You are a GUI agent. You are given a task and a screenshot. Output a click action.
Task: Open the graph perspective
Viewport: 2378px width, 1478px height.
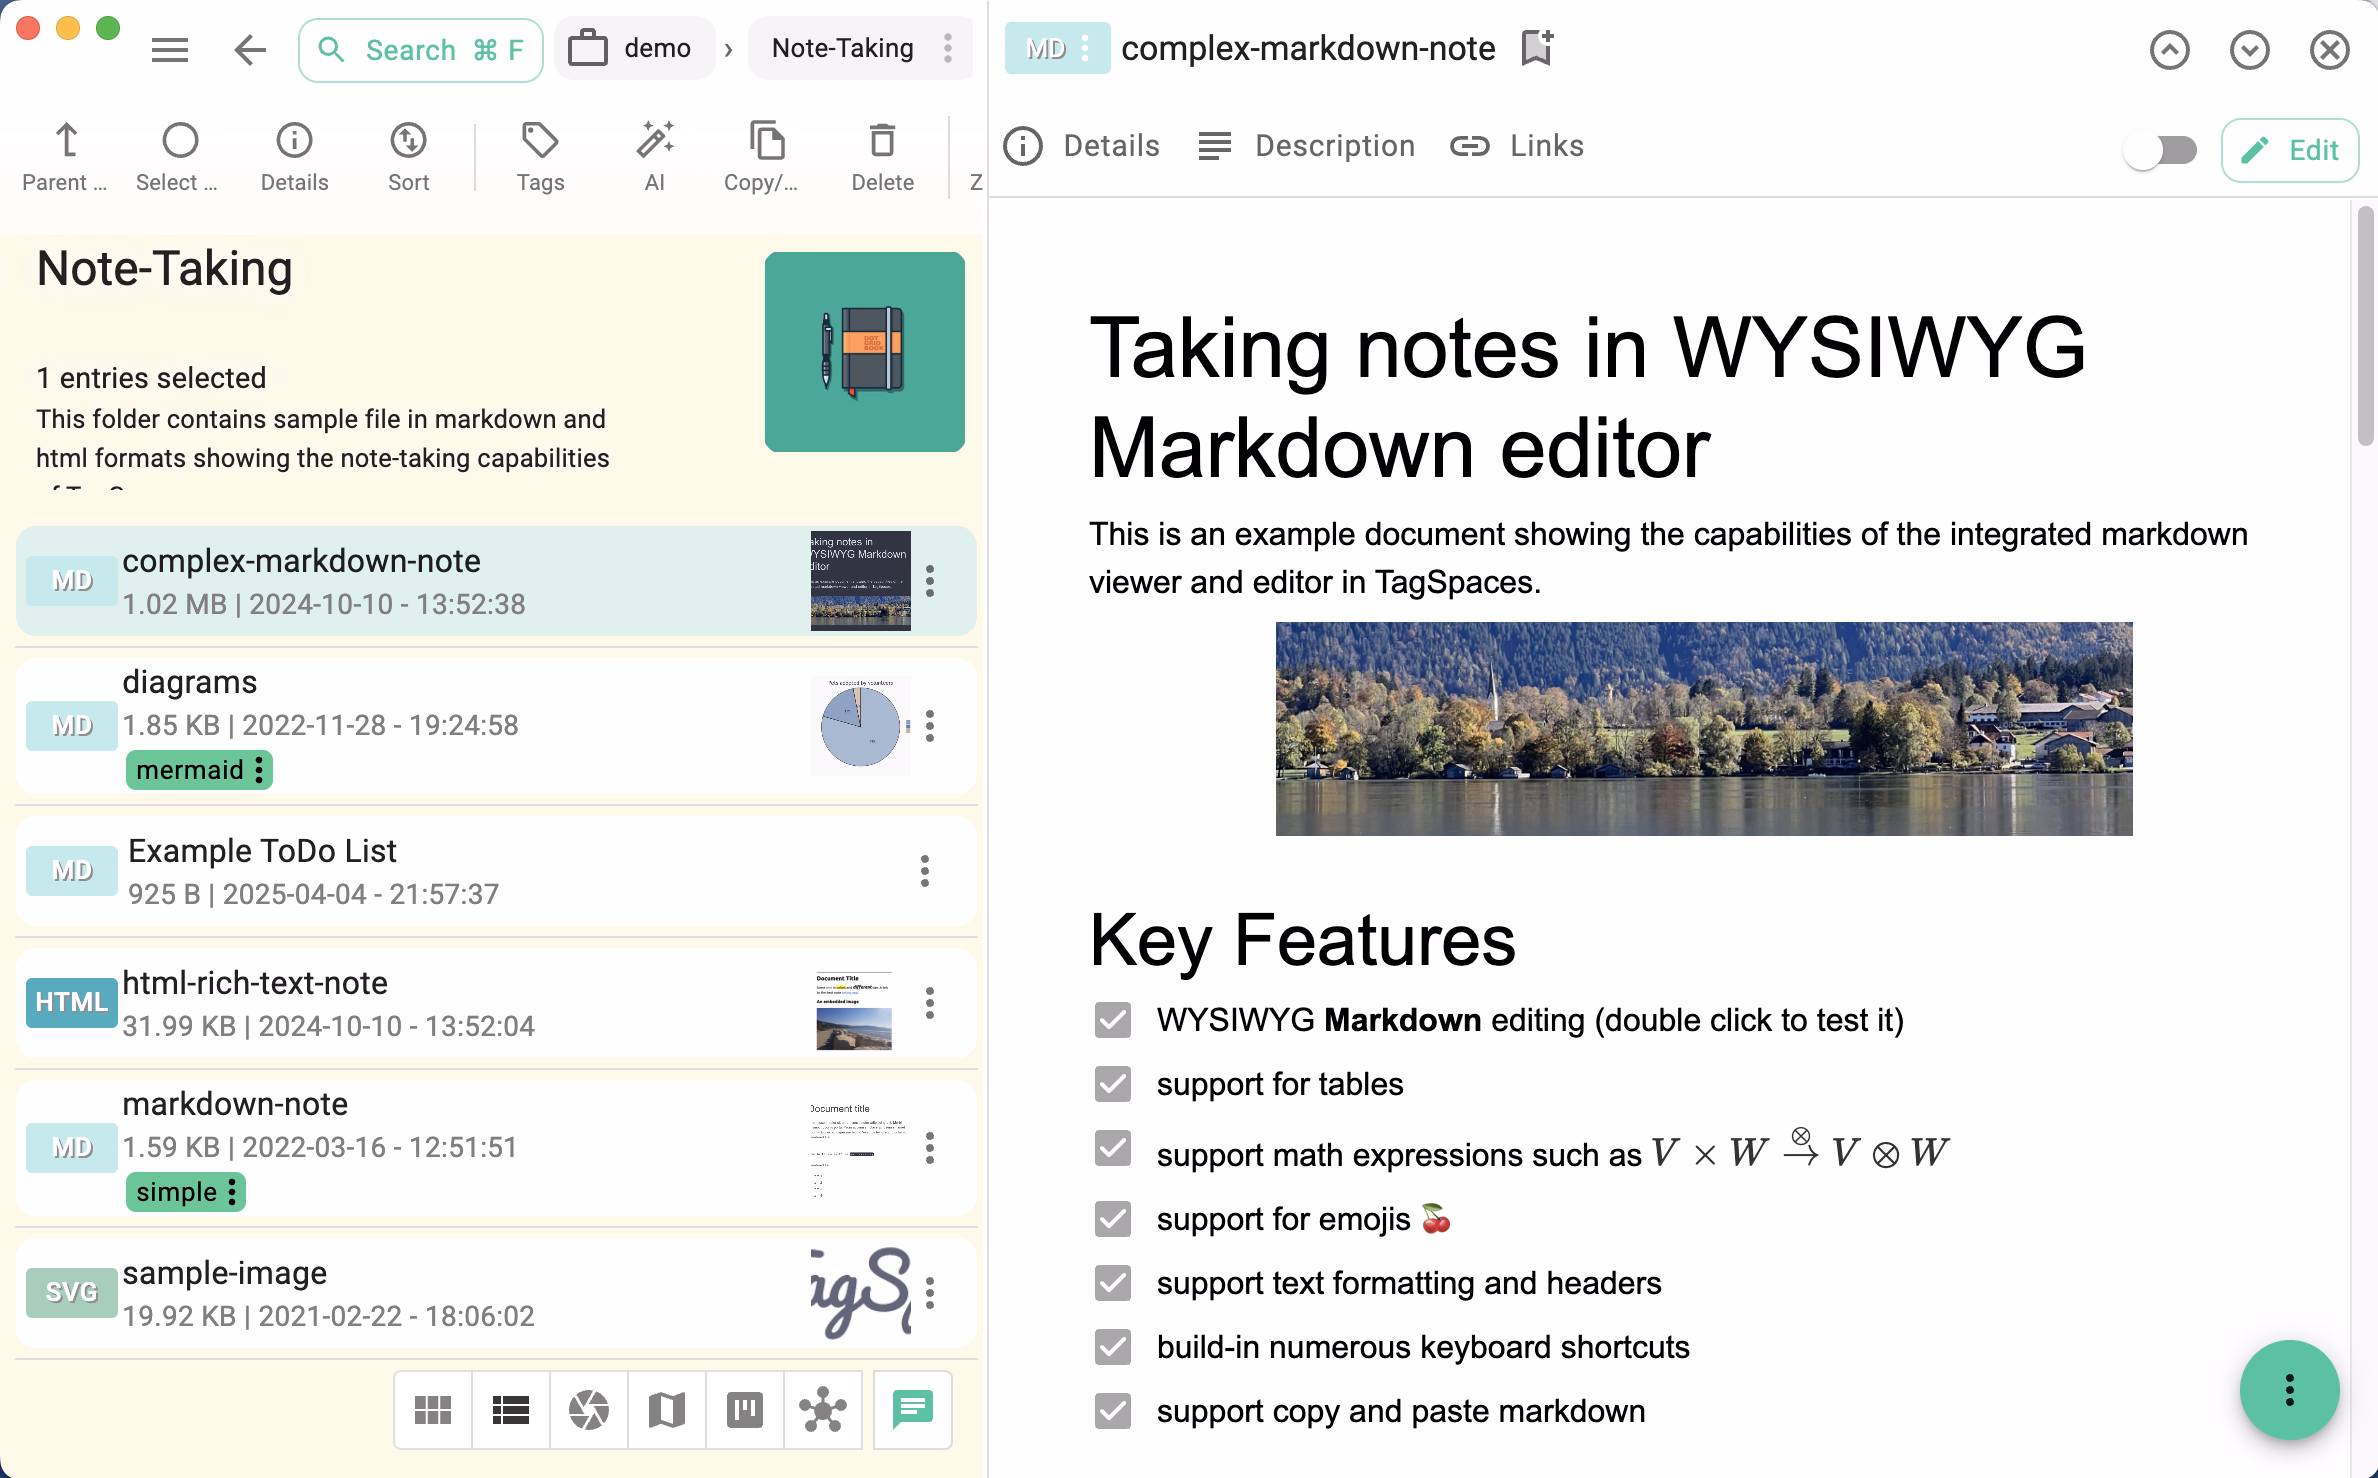[824, 1409]
